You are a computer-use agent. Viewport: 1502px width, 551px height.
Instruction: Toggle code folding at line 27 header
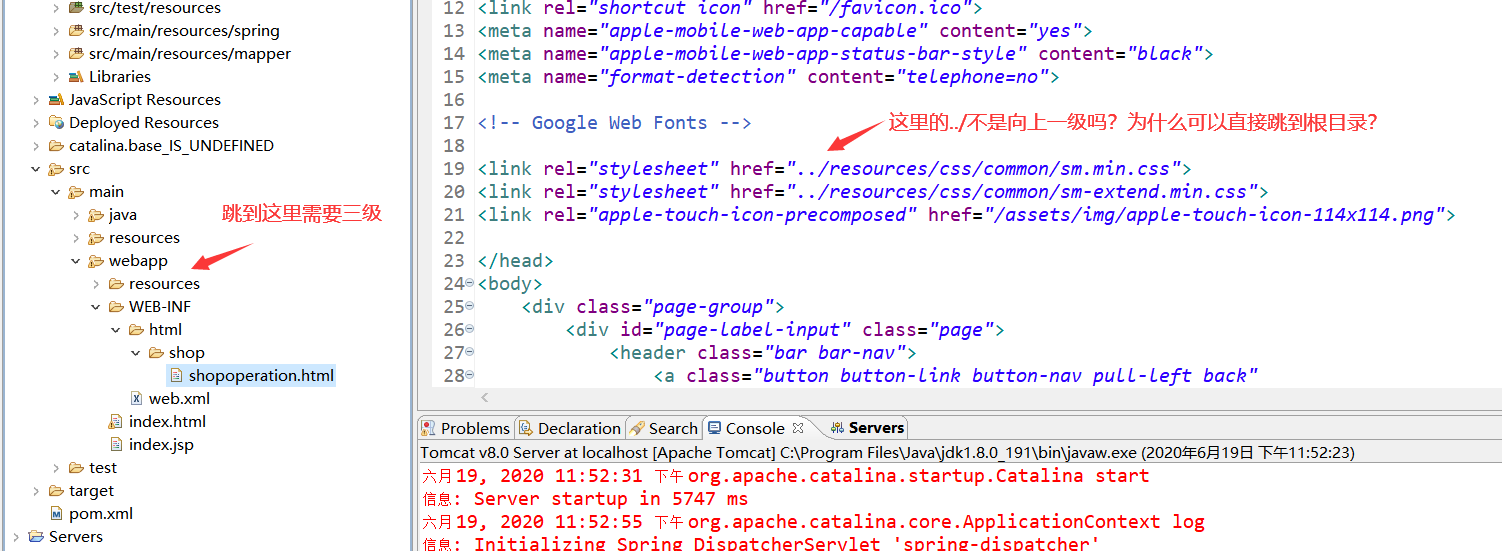point(470,353)
